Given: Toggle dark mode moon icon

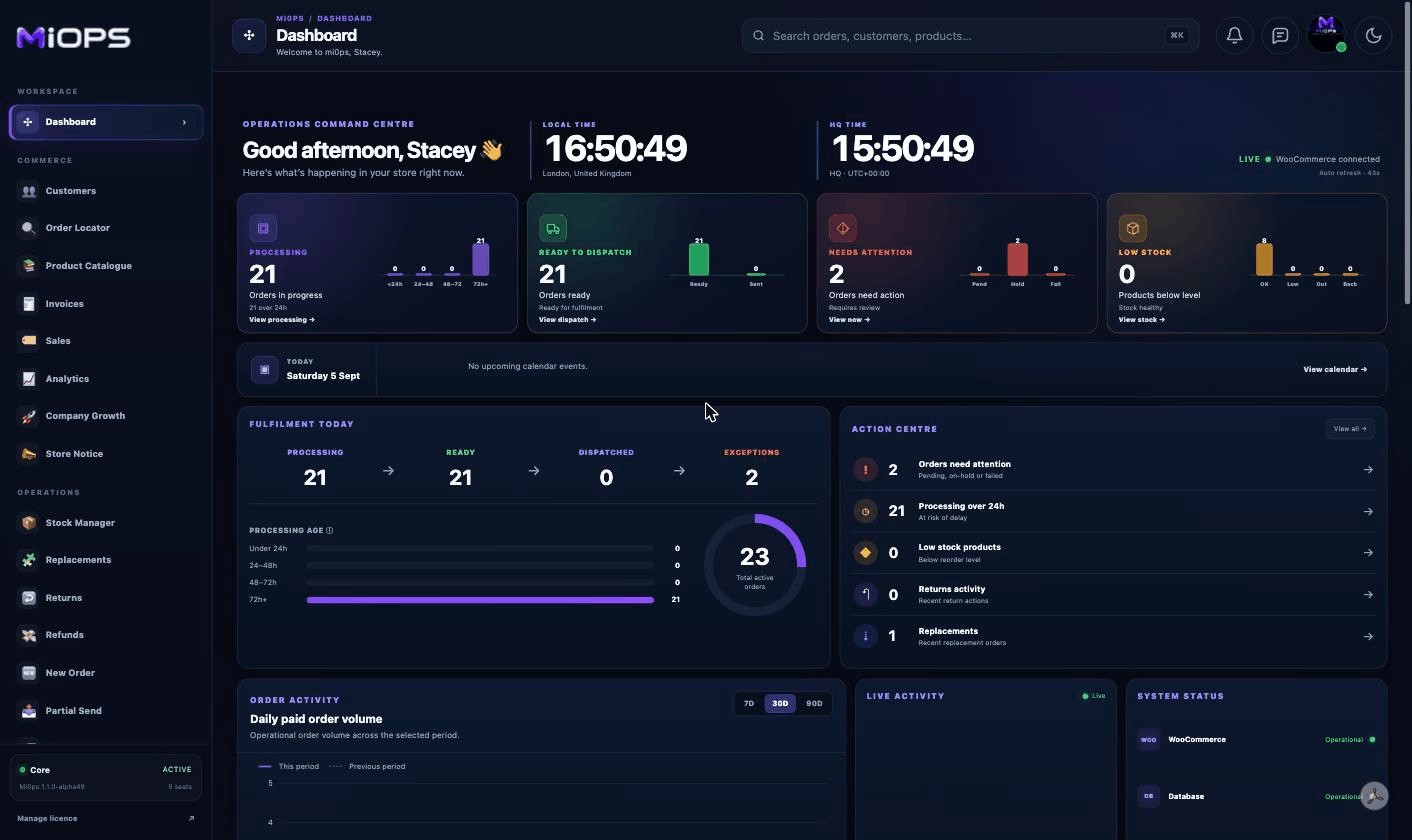Looking at the screenshot, I should [x=1373, y=36].
